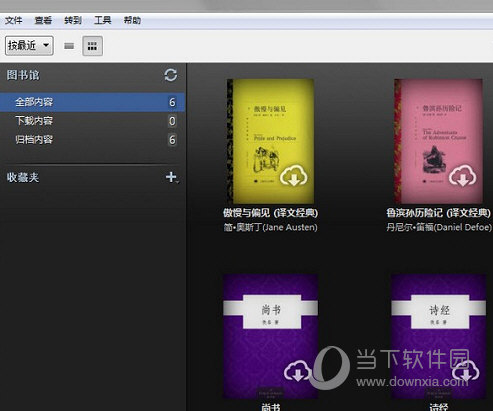Click the count 6 beside 全部内容
The image size is (493, 411).
point(172,102)
